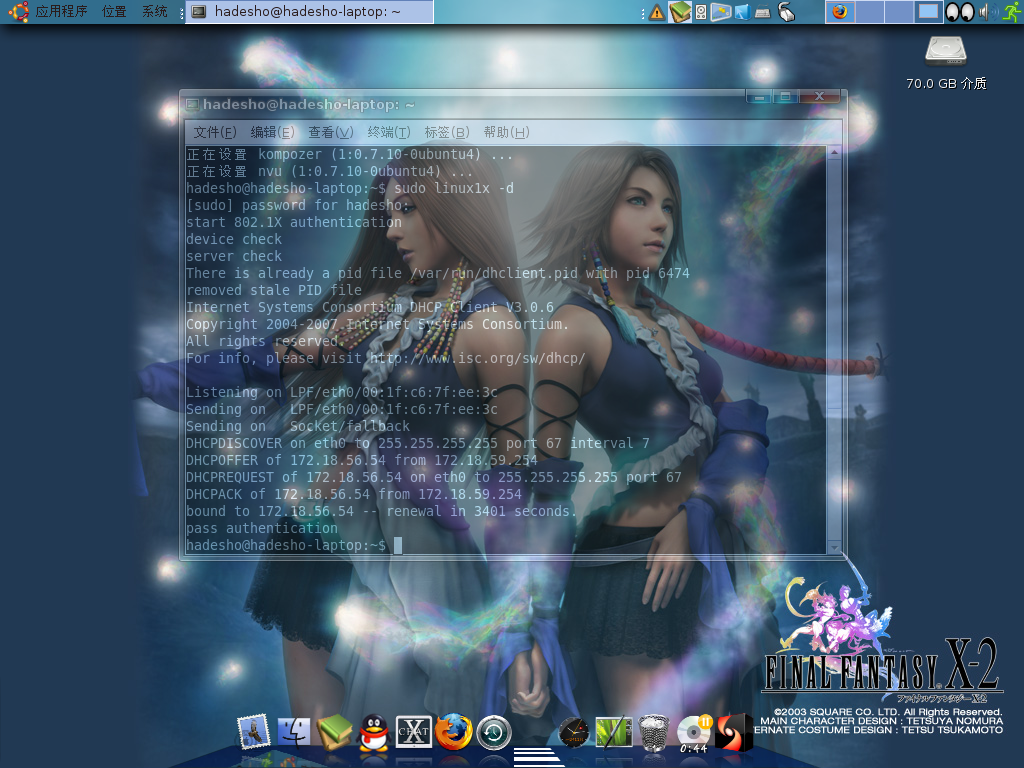The height and width of the screenshot is (768, 1024).
Task: Open the green books panel icon
Action: tap(680, 12)
